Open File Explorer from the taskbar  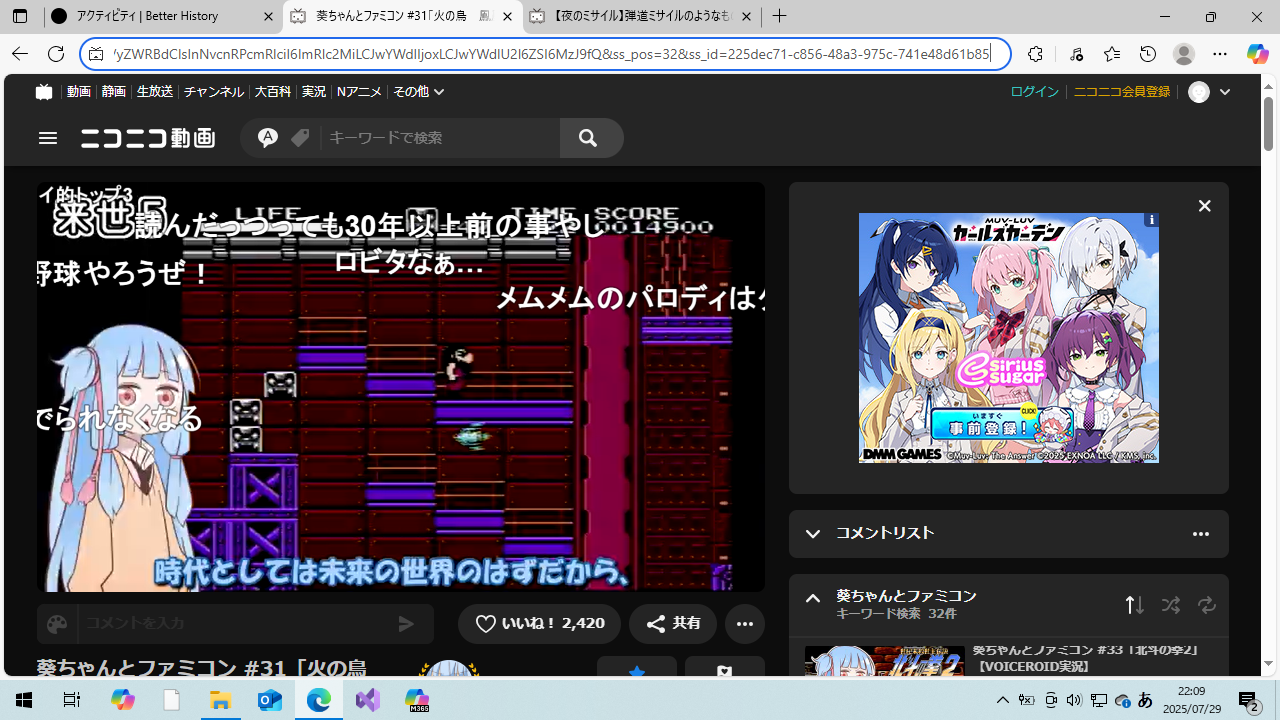click(220, 701)
